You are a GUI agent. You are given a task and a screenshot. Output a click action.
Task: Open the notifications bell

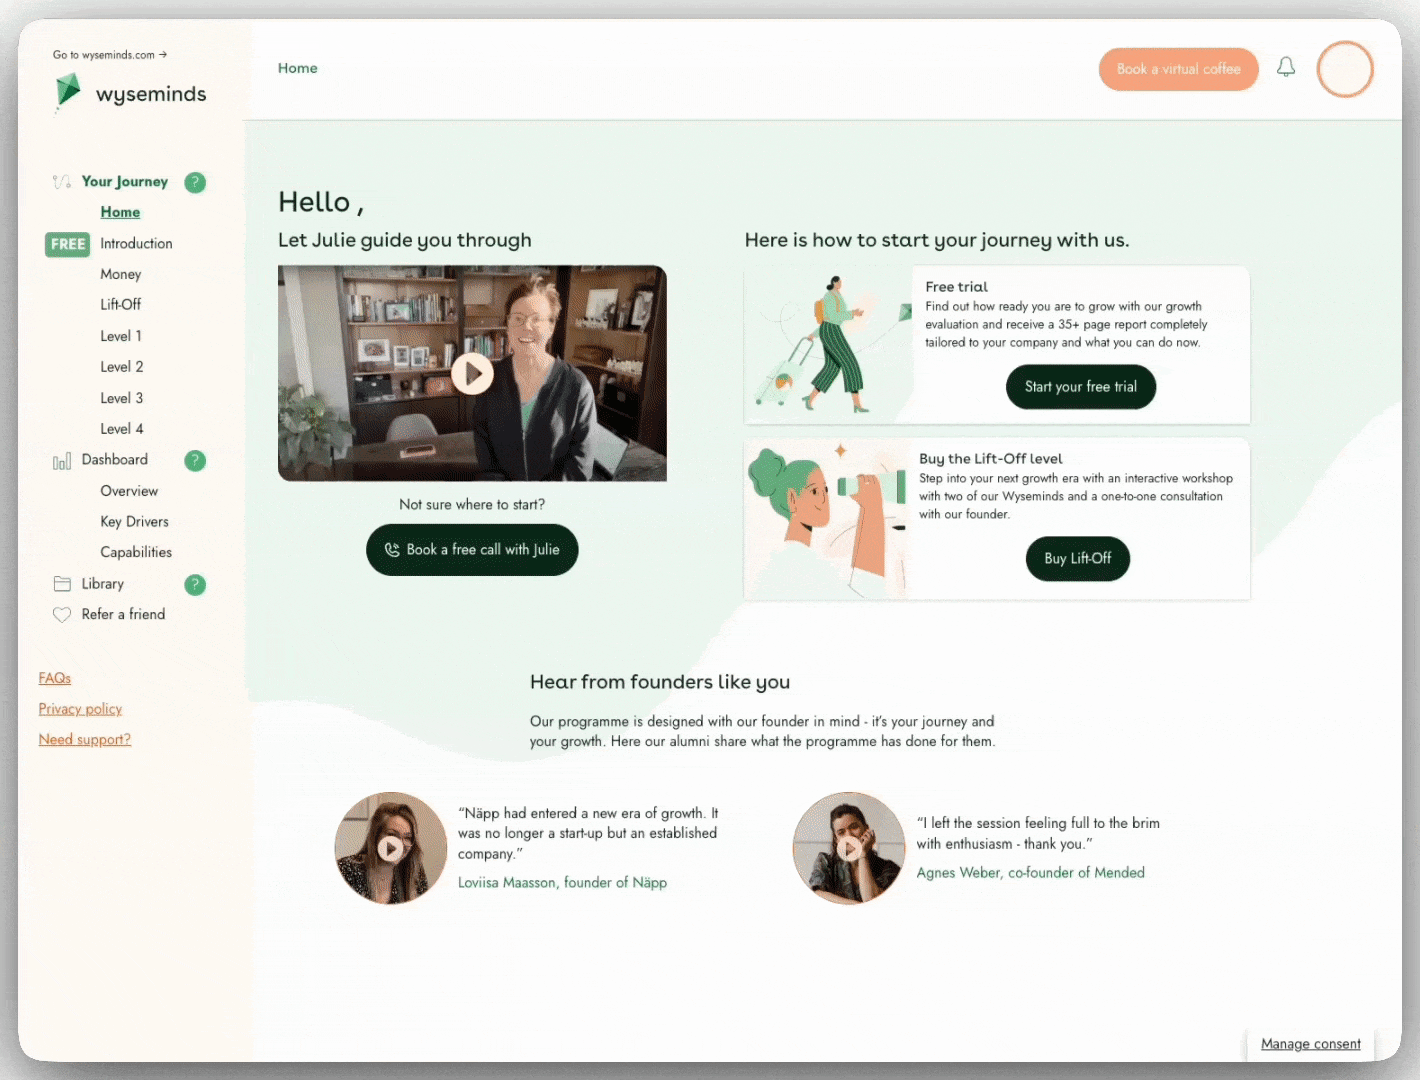pos(1286,67)
